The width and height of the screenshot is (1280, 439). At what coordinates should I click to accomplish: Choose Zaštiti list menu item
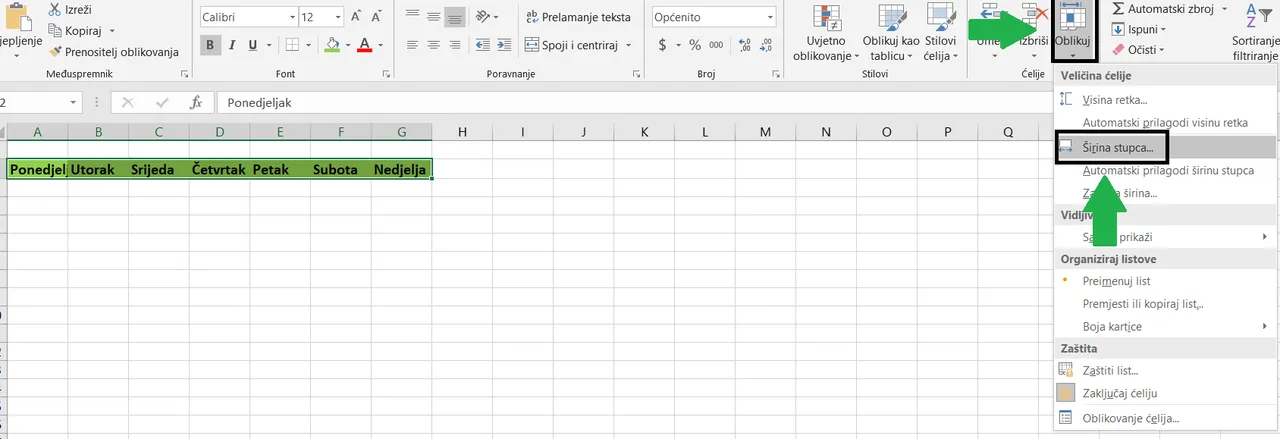[x=1166, y=371]
